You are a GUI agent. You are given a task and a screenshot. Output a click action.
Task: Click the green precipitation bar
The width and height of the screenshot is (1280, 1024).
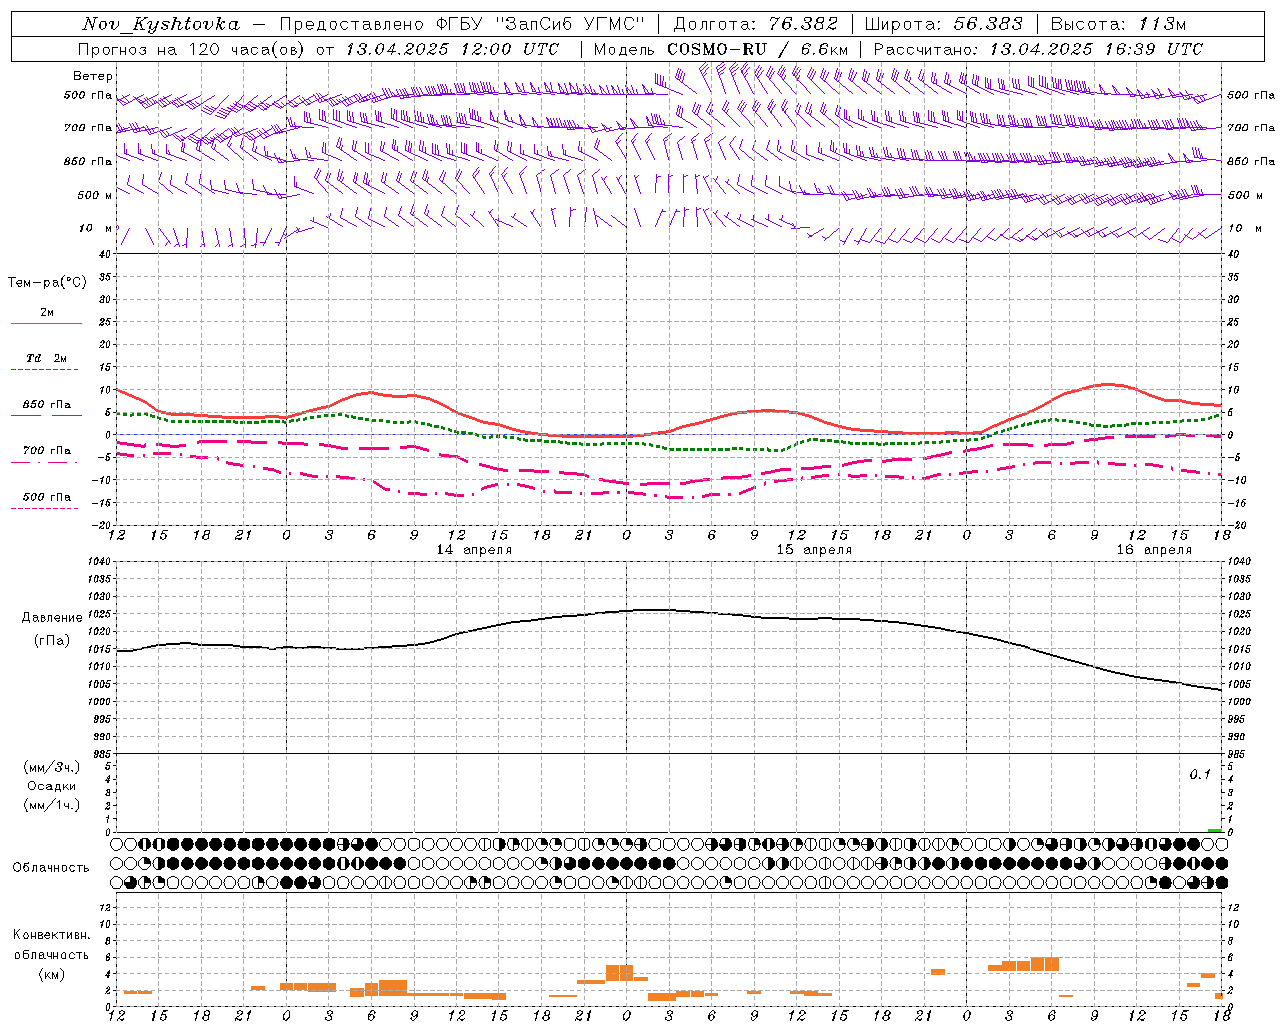1215,830
